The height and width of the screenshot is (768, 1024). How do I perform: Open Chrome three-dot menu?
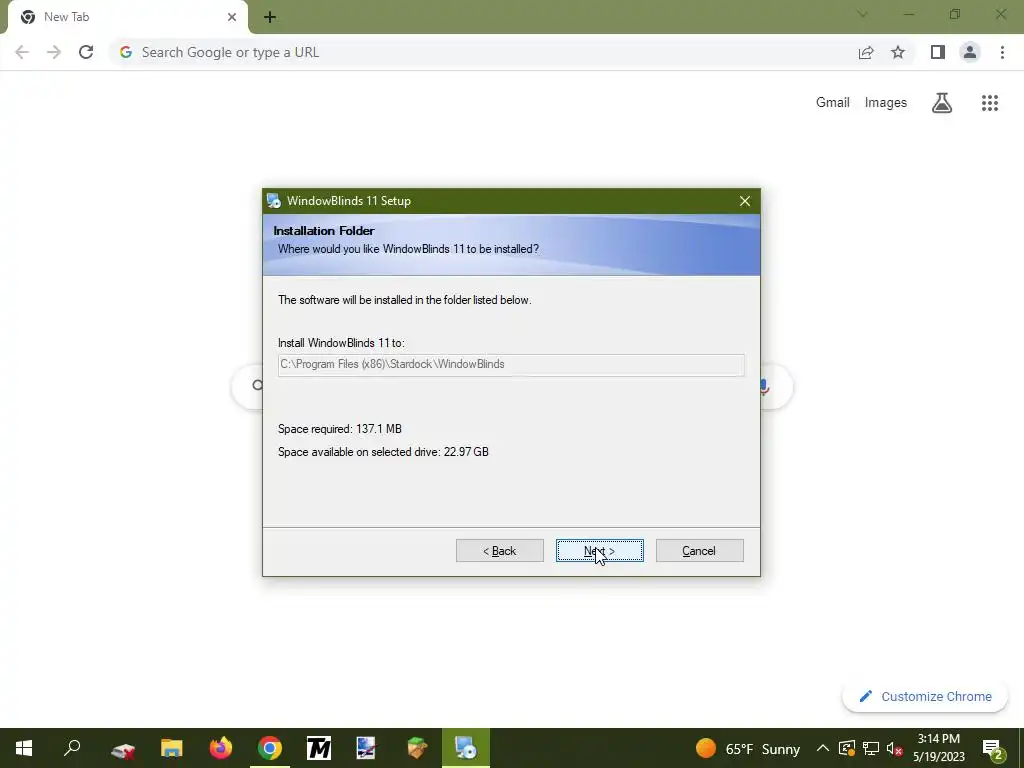coord(1002,52)
